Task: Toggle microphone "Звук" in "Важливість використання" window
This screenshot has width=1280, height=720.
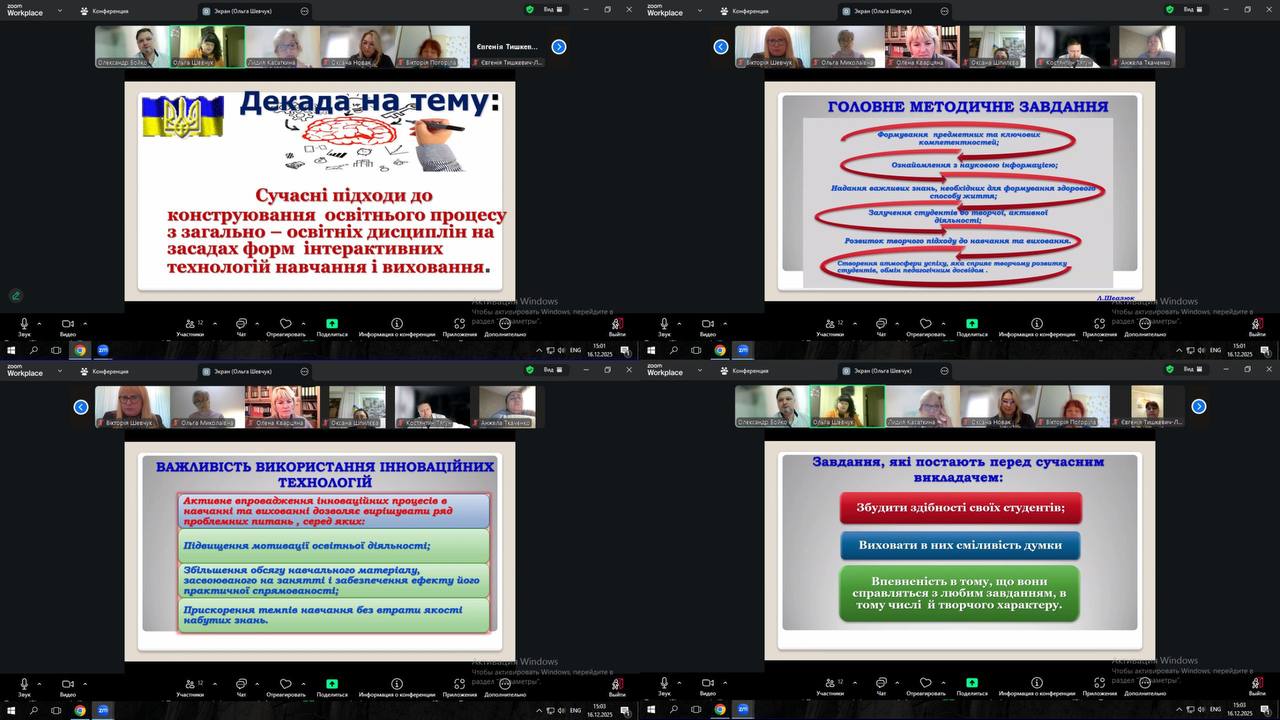Action: (x=24, y=684)
